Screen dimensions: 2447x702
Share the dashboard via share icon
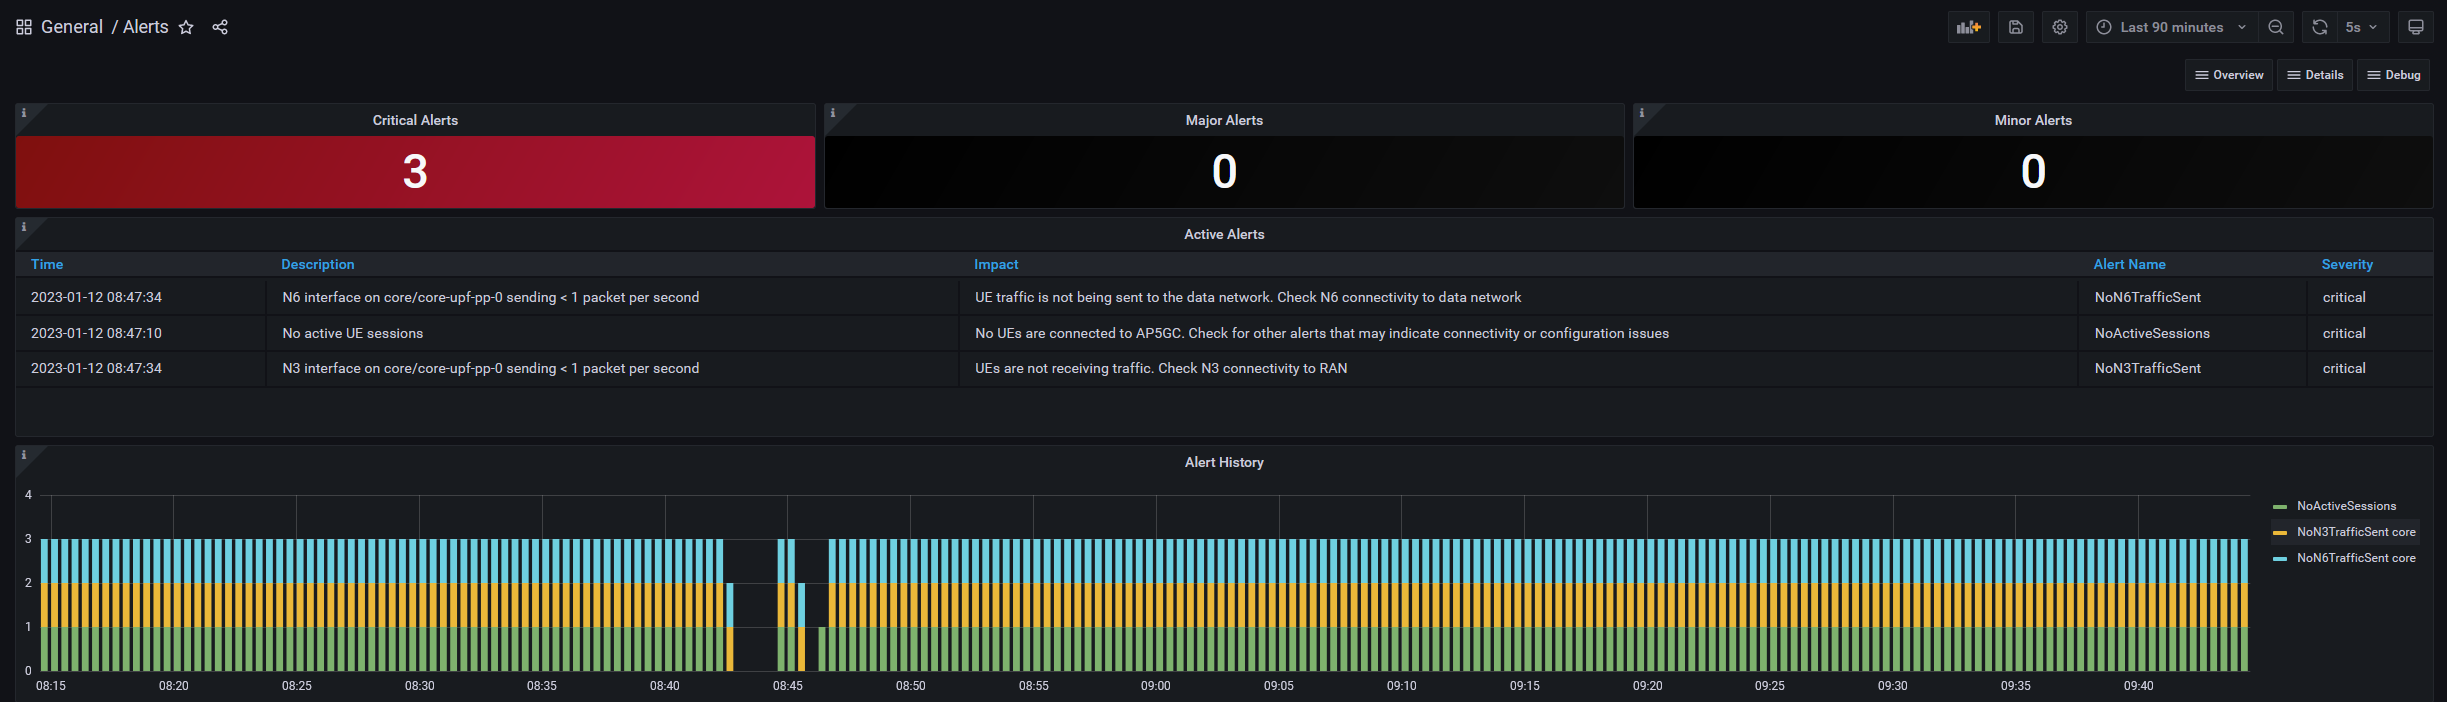click(x=220, y=27)
